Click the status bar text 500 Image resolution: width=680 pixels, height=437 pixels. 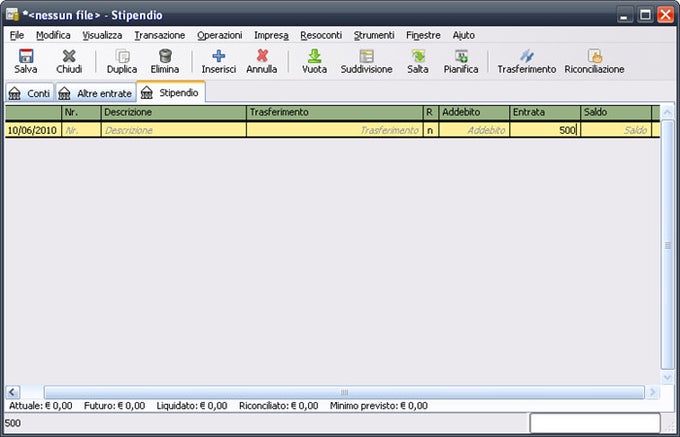pyautogui.click(x=13, y=423)
